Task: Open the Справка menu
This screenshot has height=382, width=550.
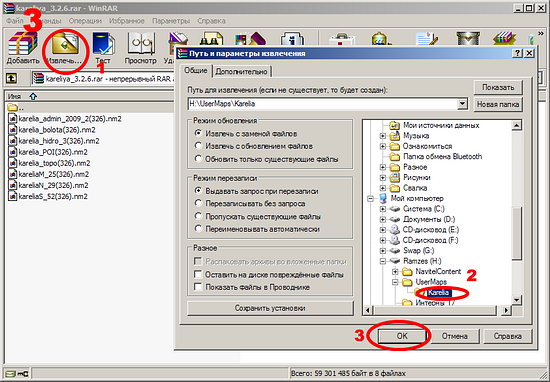Action: [211, 21]
